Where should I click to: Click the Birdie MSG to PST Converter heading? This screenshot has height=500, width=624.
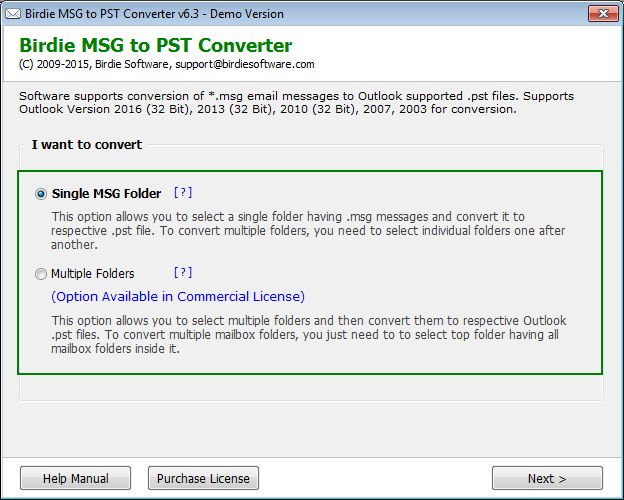coord(156,45)
